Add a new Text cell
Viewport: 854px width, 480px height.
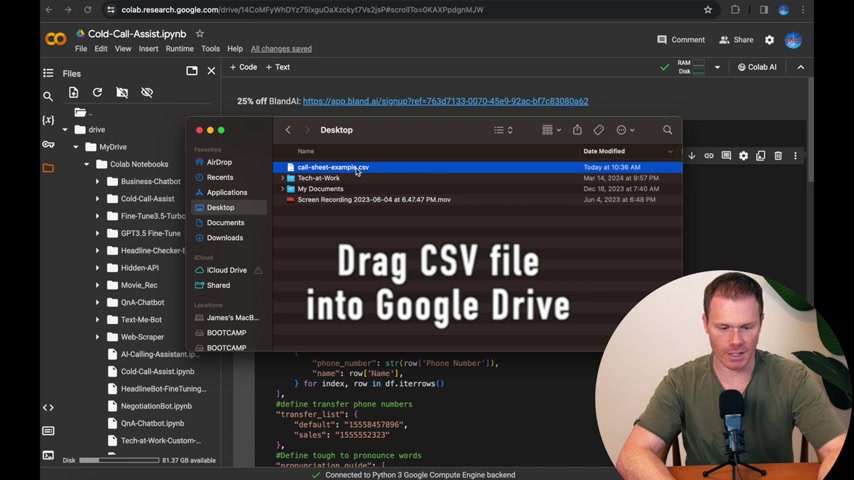pos(278,67)
